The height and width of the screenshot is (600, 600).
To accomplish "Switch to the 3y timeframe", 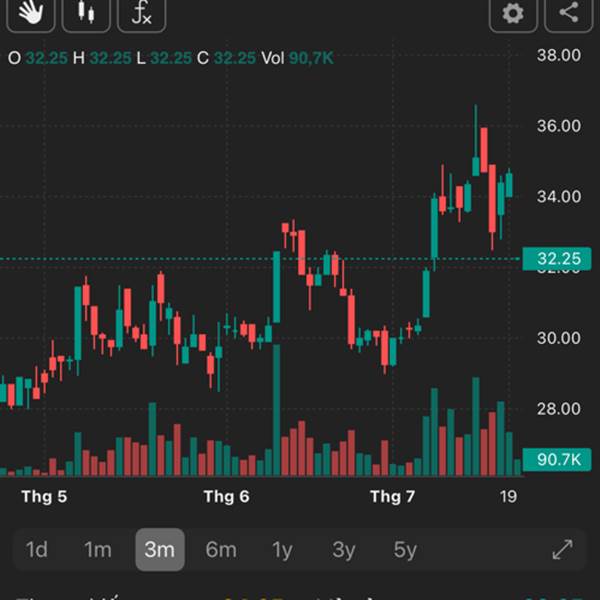I will point(344,549).
